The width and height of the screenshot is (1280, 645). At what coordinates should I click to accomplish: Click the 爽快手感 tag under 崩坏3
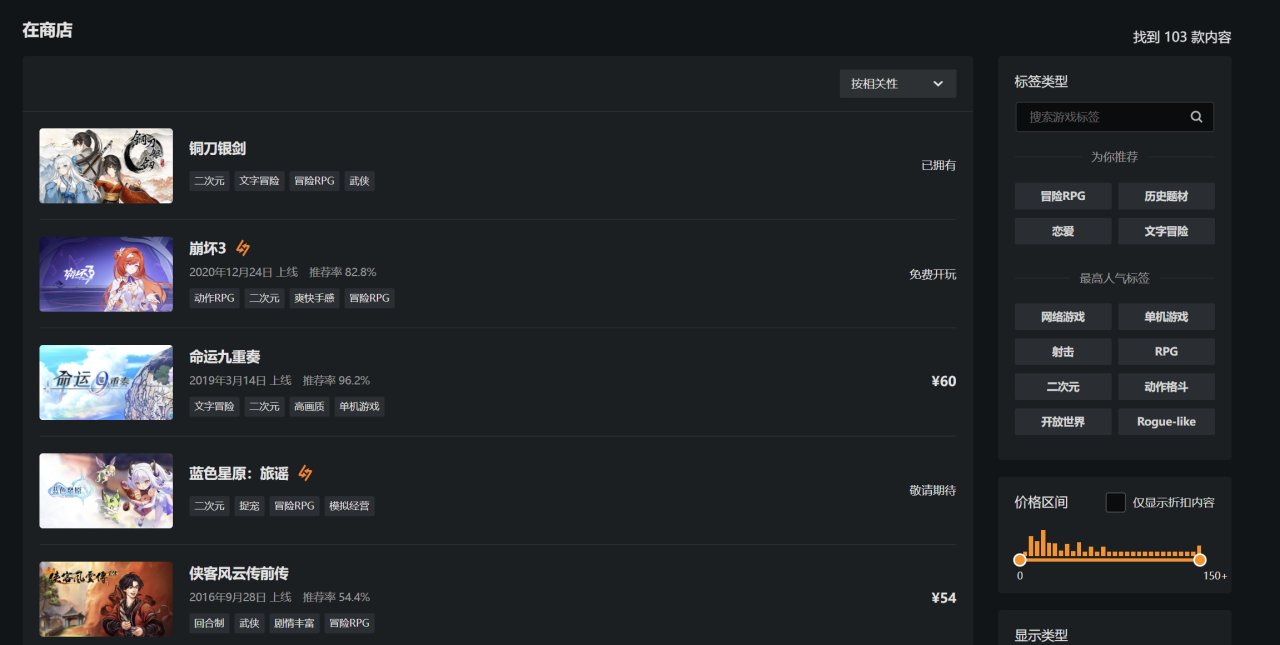pyautogui.click(x=315, y=298)
